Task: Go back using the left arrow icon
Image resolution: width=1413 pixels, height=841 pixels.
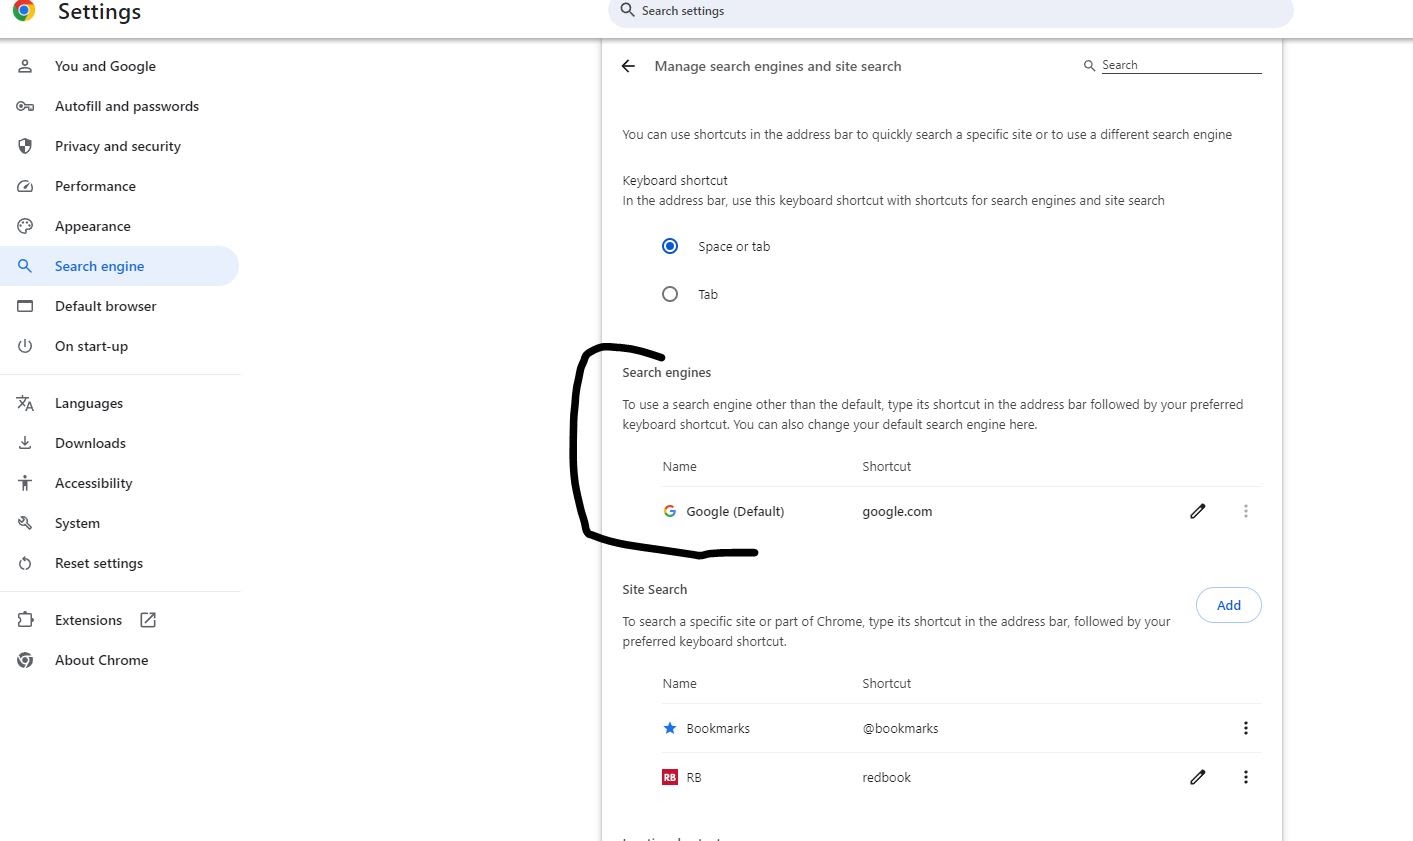Action: pos(628,66)
